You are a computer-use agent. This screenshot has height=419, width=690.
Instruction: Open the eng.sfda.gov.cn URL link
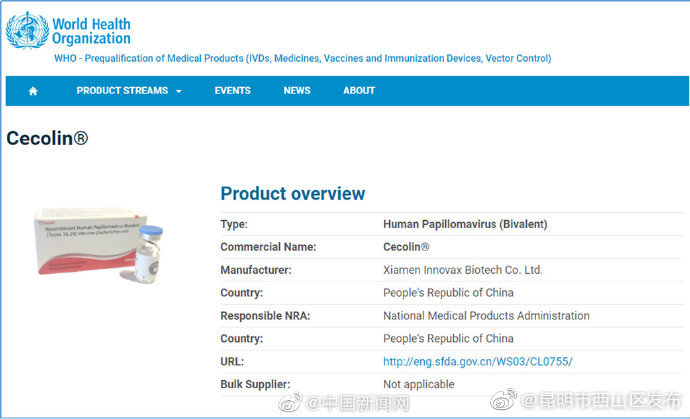pyautogui.click(x=478, y=361)
